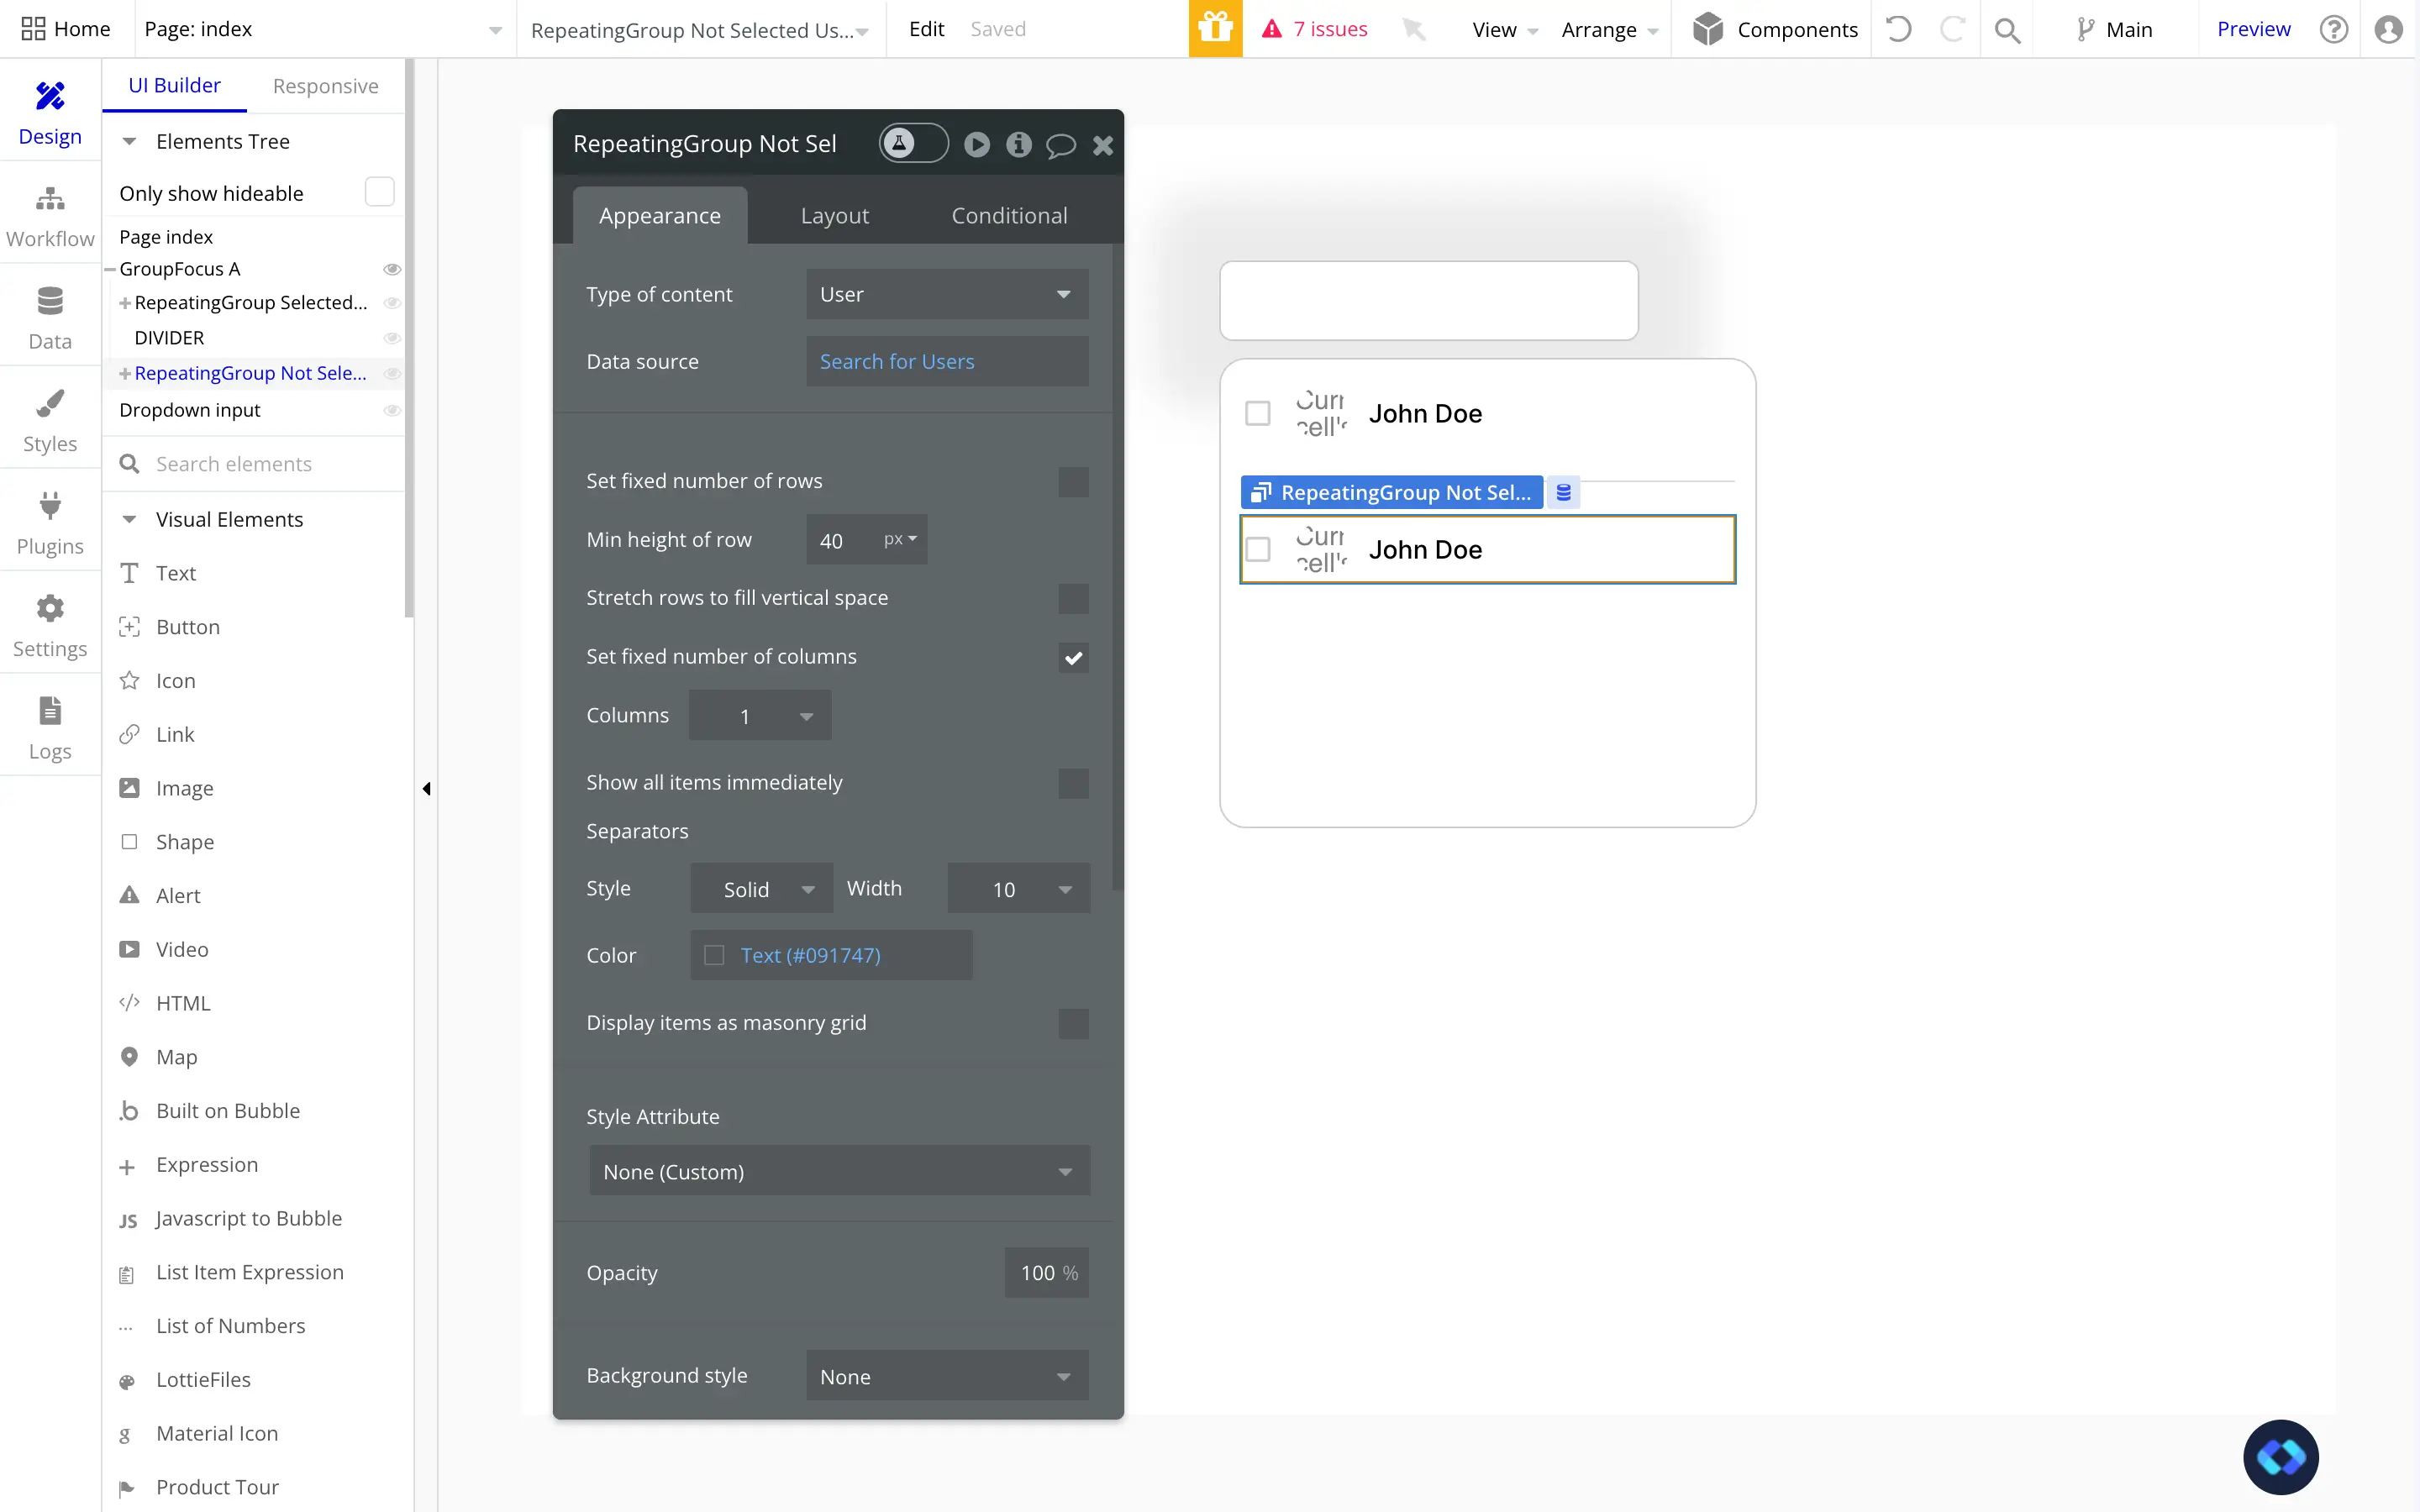Open the separator color picker 'Text (#091747)'
The width and height of the screenshot is (2420, 1512).
810,955
